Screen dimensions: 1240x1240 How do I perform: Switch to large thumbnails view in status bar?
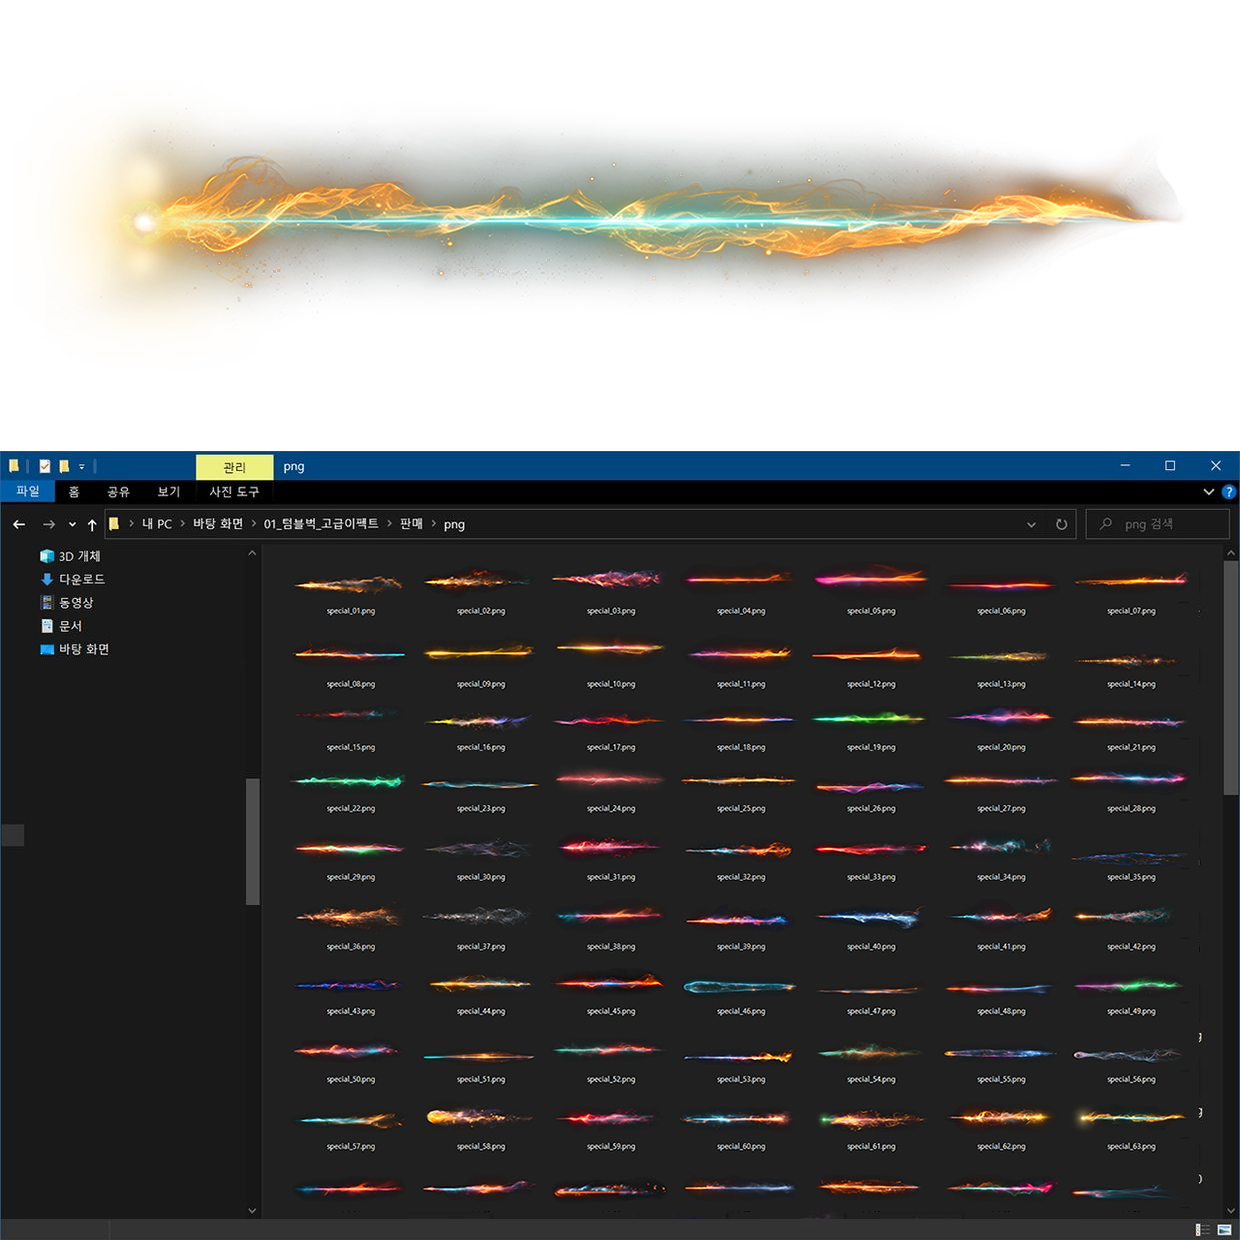[x=1224, y=1230]
